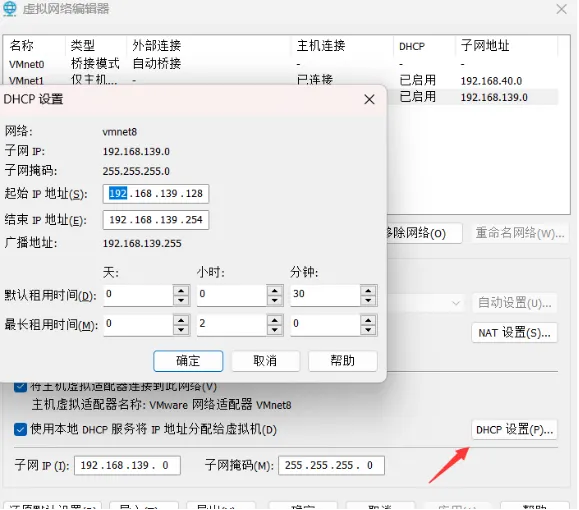
Task: Click 取消 in DHCP settings dialog
Action: (x=265, y=361)
